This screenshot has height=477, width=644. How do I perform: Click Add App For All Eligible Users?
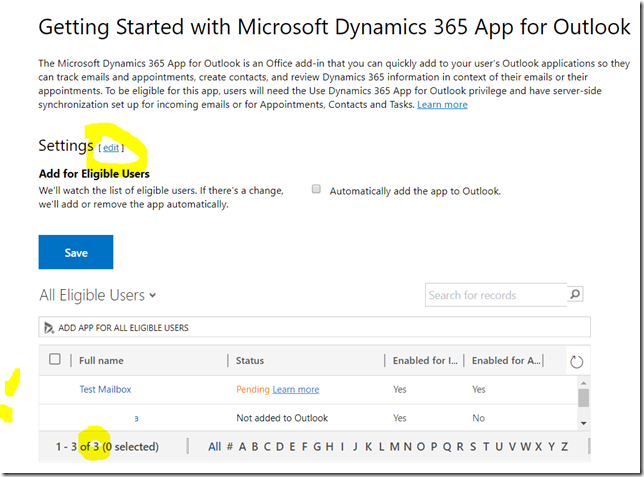click(x=123, y=328)
